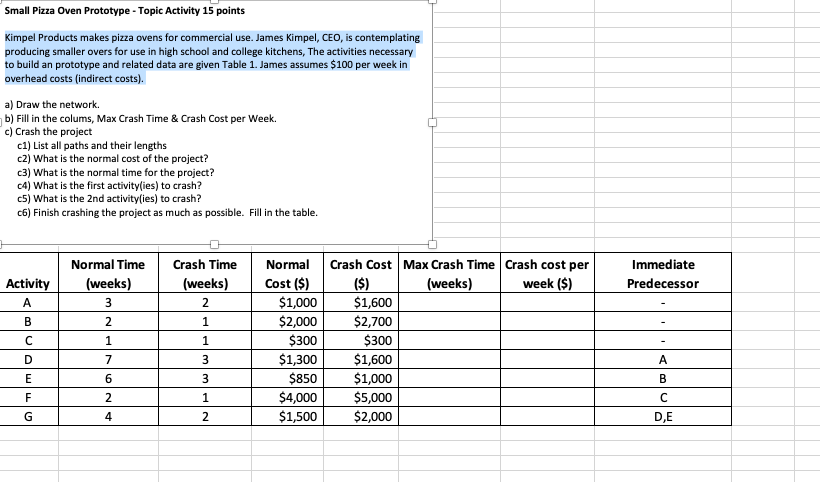This screenshot has height=482, width=820.
Task: Select the 'b) Fill in the colums' line
Action: 141,118
